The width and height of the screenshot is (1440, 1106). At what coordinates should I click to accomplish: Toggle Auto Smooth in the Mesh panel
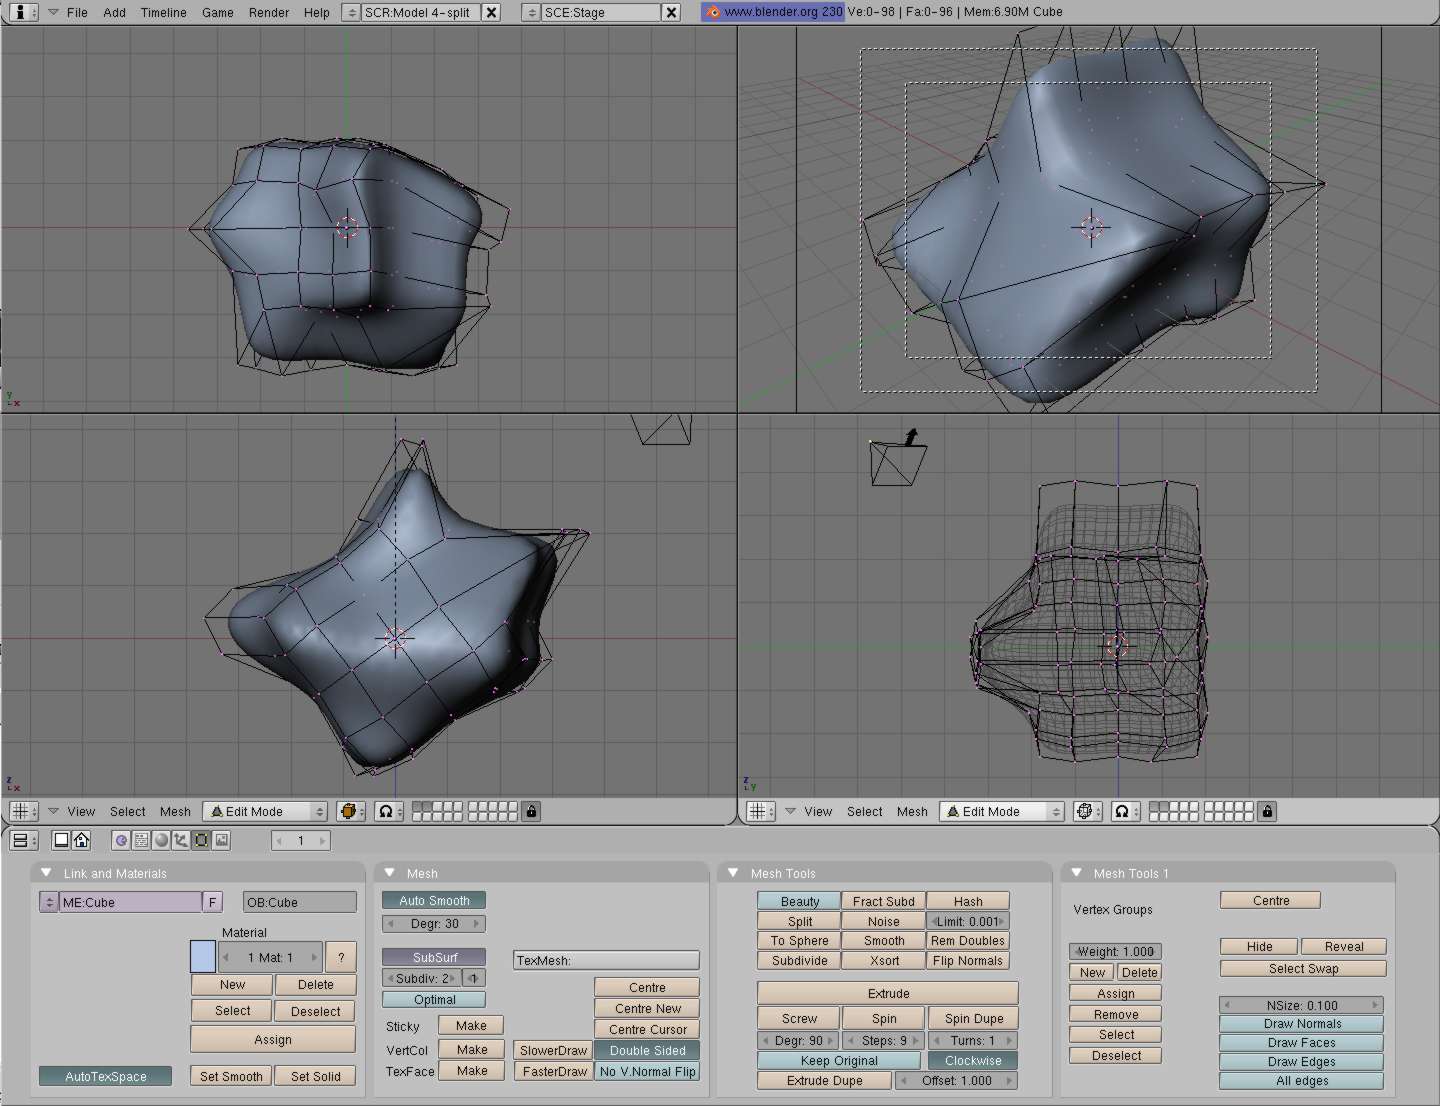[433, 899]
